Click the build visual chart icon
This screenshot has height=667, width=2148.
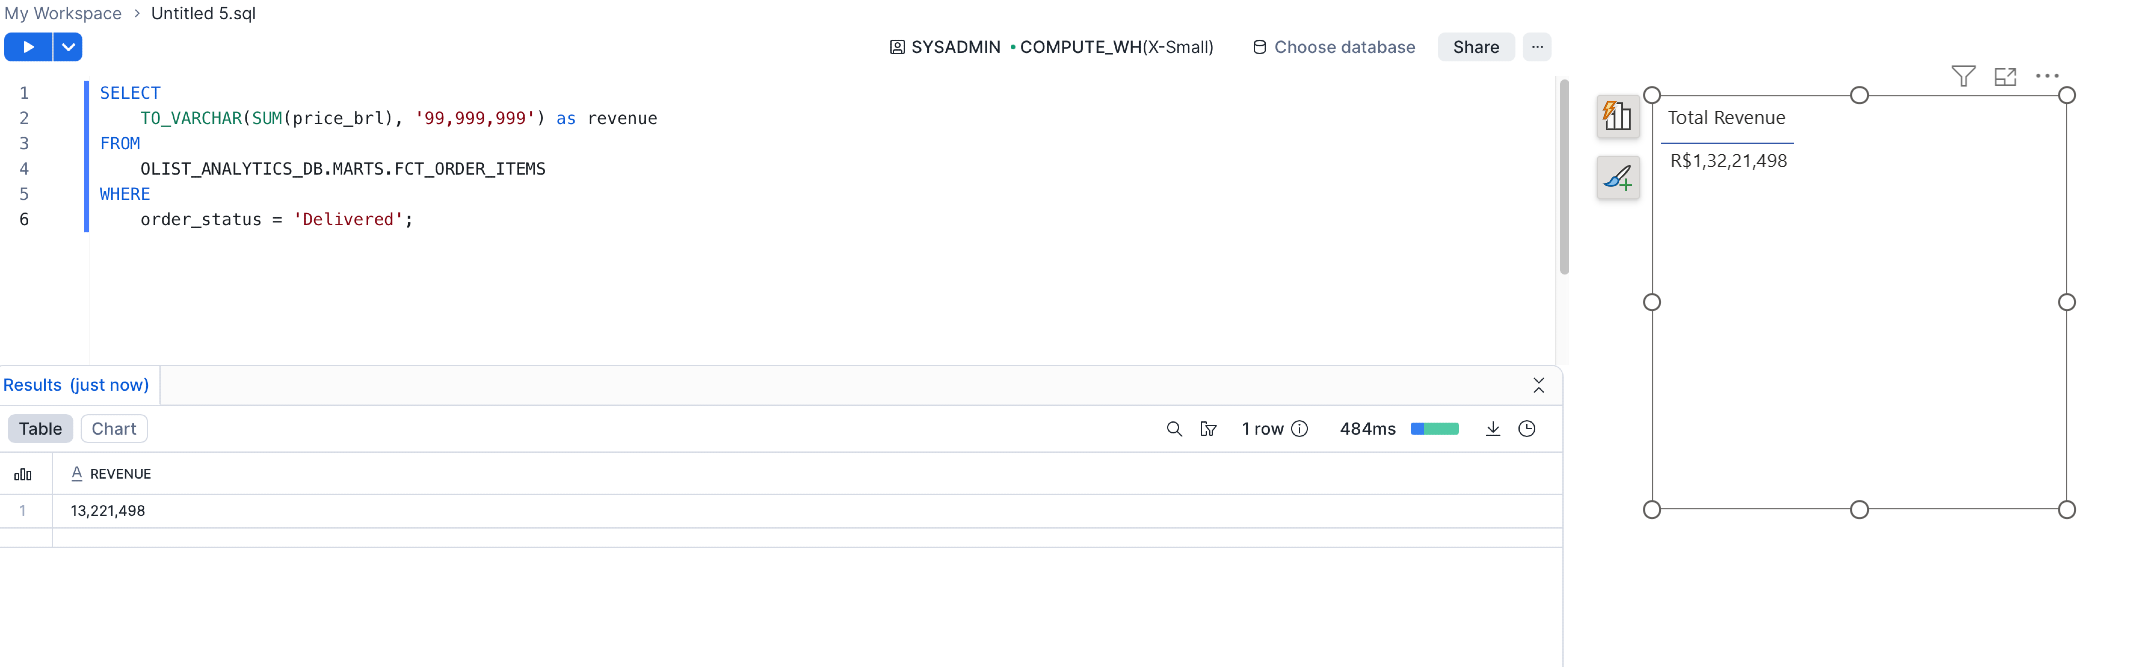(1617, 117)
